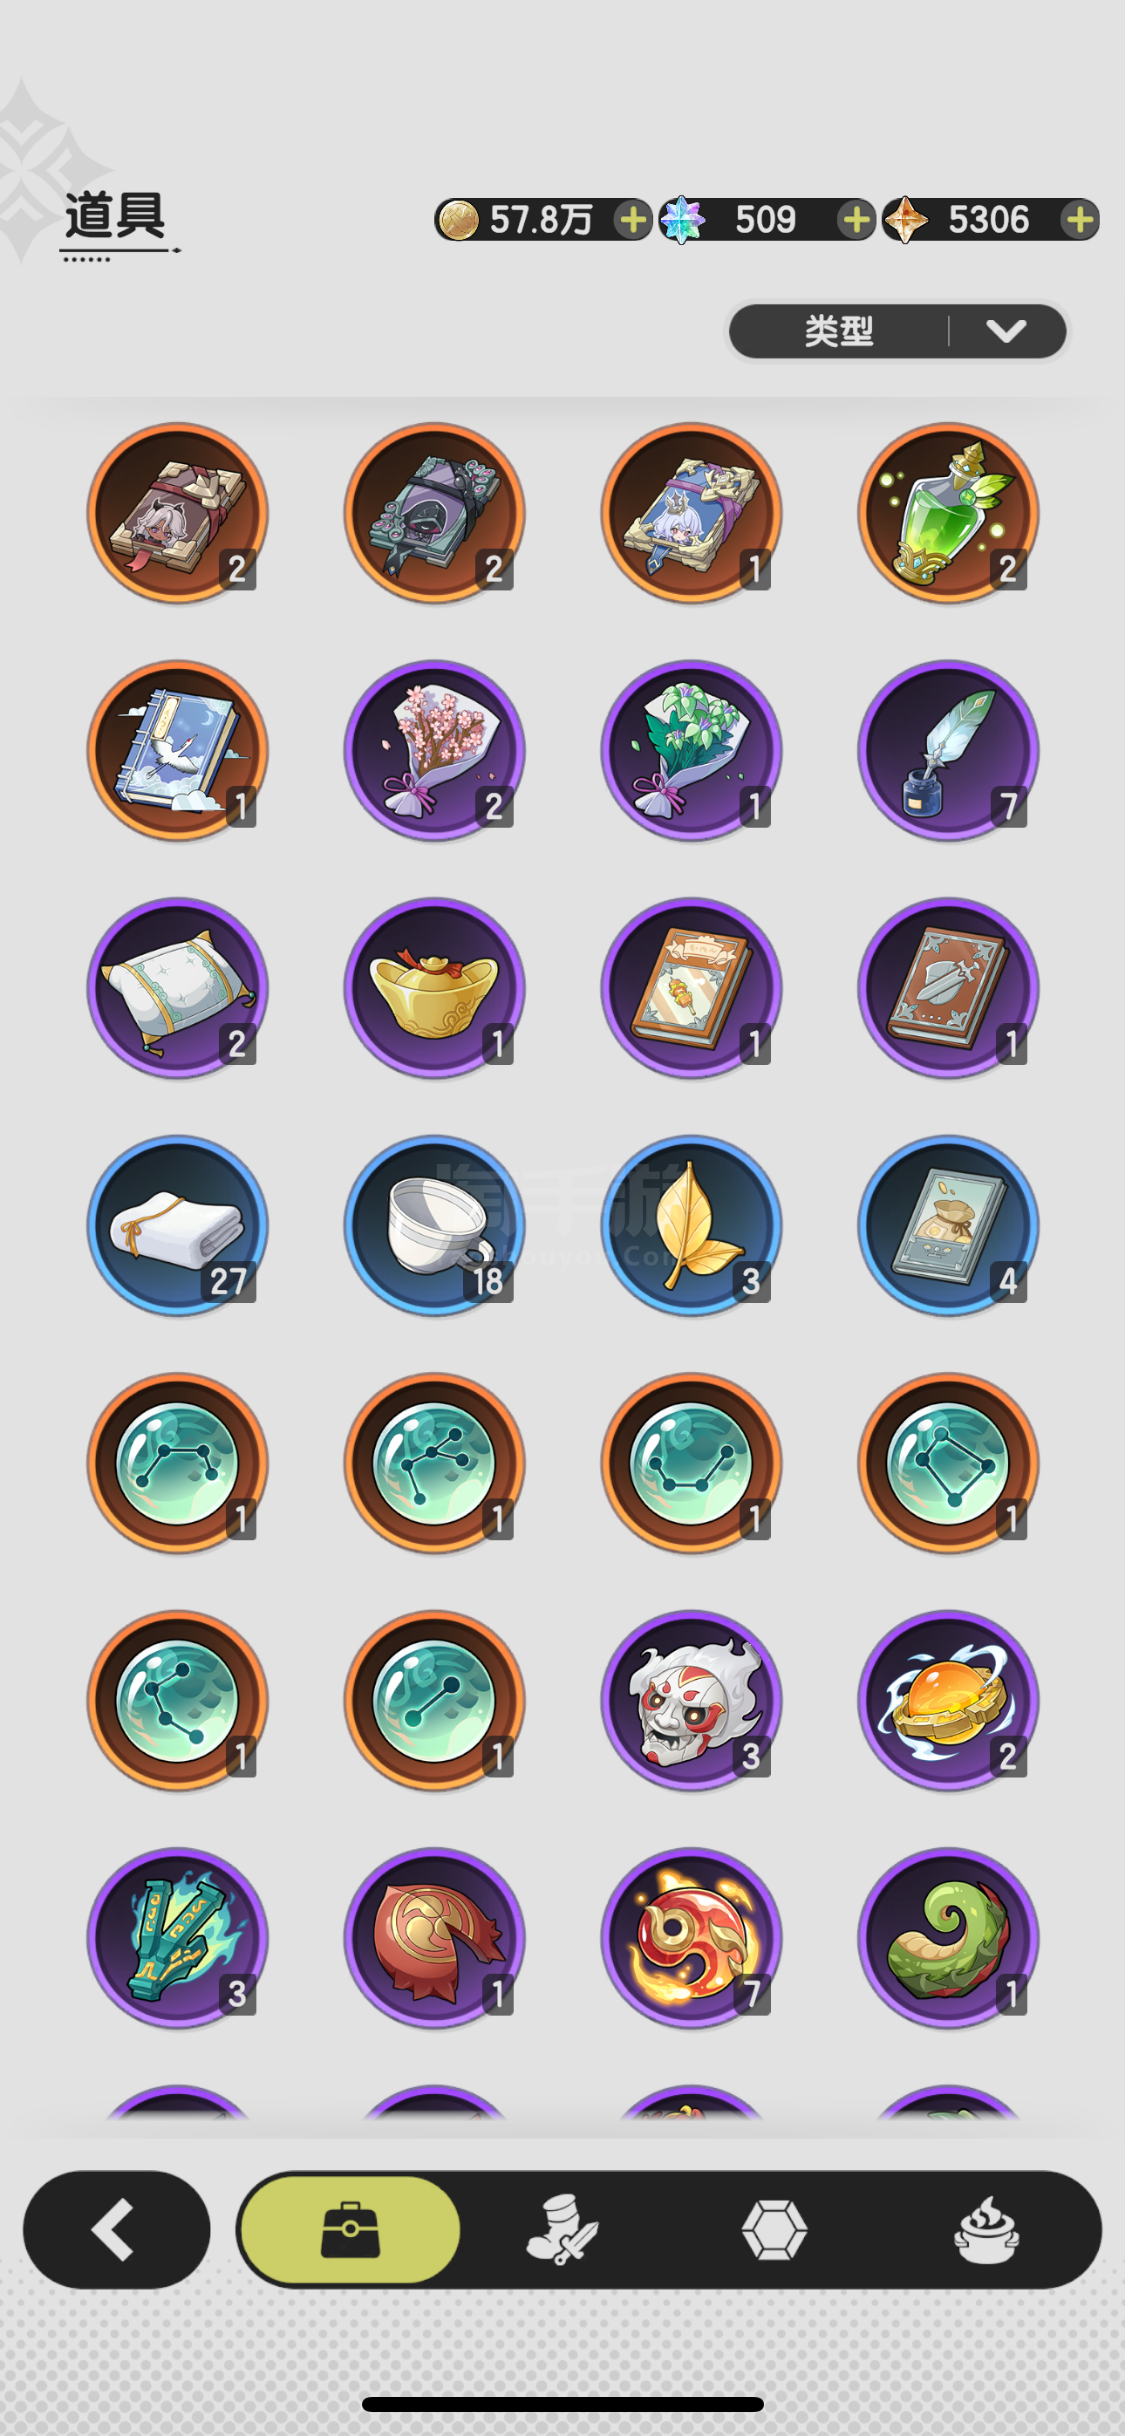The image size is (1125, 2436).
Task: Select the green potion bottle item
Action: (x=948, y=513)
